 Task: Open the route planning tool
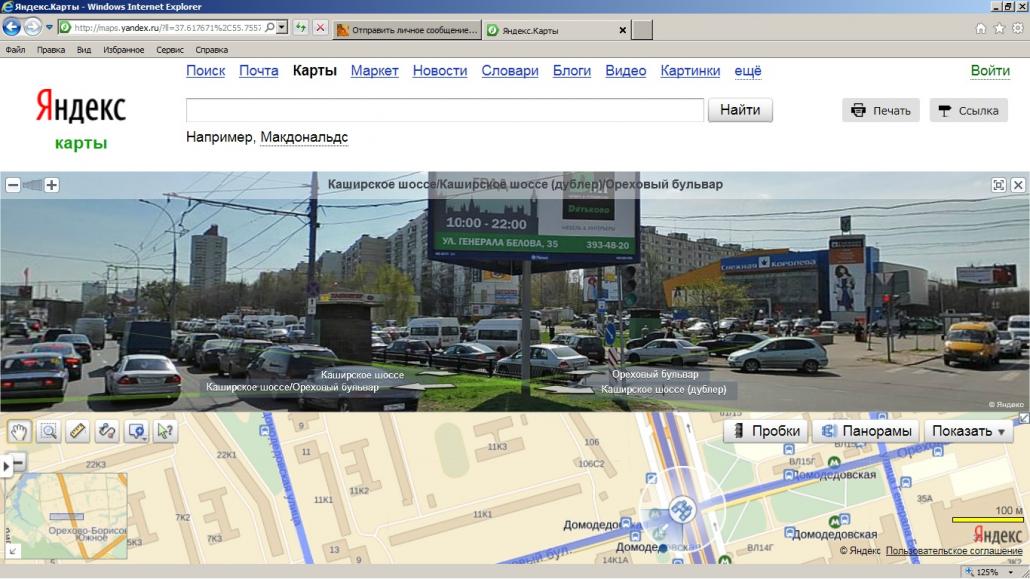point(106,431)
